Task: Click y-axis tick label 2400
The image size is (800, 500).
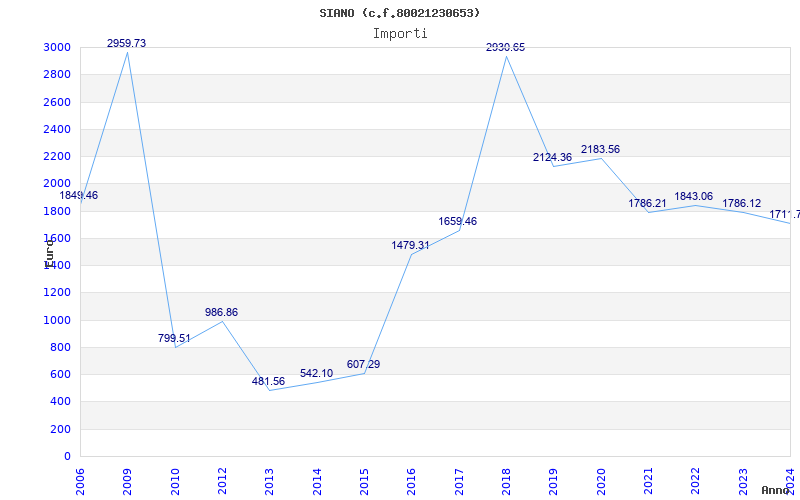Action: 57,129
